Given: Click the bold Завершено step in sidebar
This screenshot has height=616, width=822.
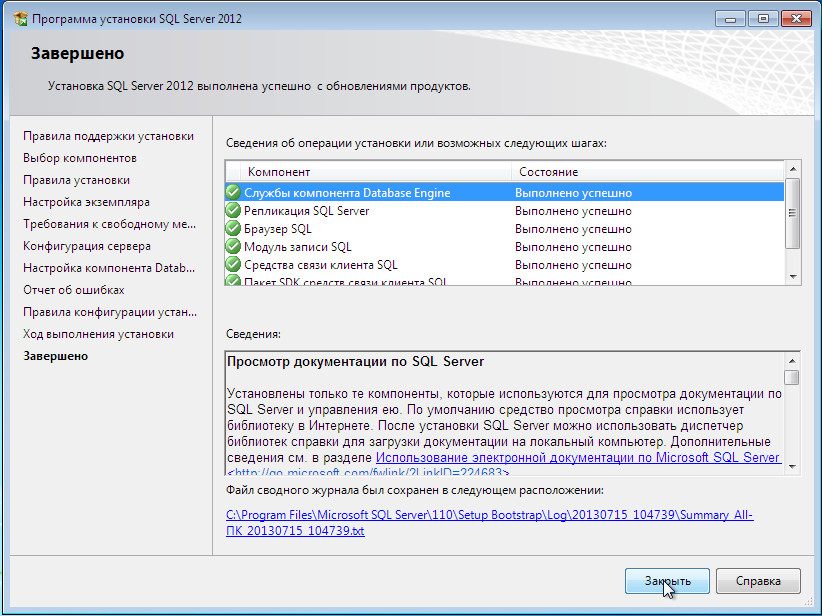Looking at the screenshot, I should click(x=56, y=356).
